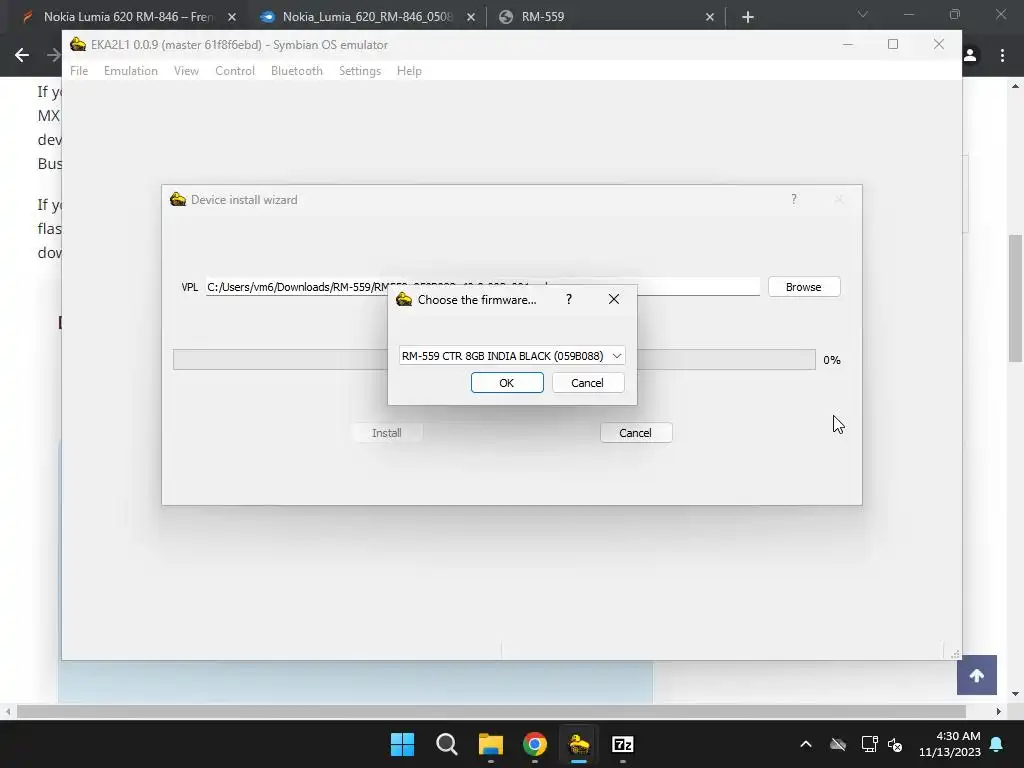The image size is (1024, 768).
Task: Open EKA2L1 emulator taskbar icon
Action: pyautogui.click(x=579, y=744)
